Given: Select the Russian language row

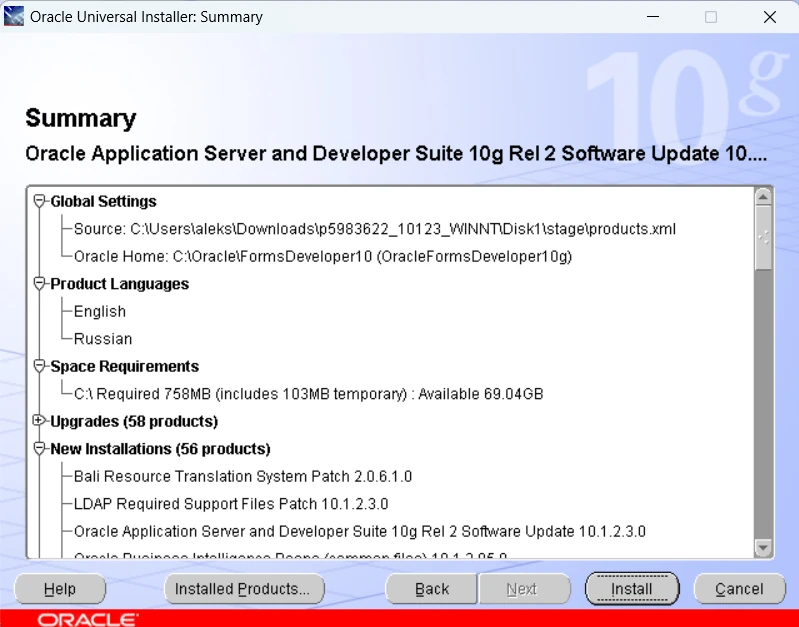Looking at the screenshot, I should [103, 339].
